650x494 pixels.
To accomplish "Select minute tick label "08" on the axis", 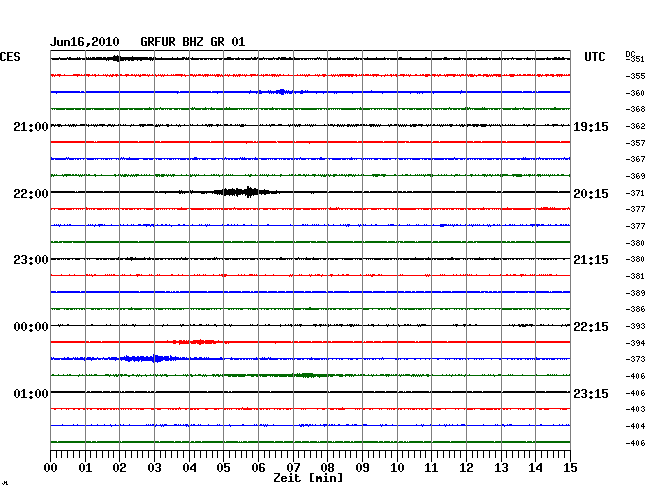I will 327,468.
